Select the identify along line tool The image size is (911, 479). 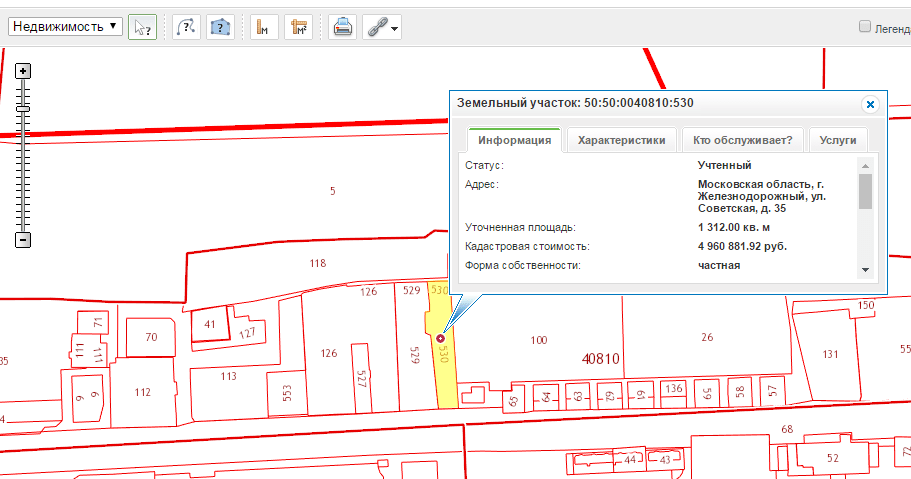click(186, 27)
